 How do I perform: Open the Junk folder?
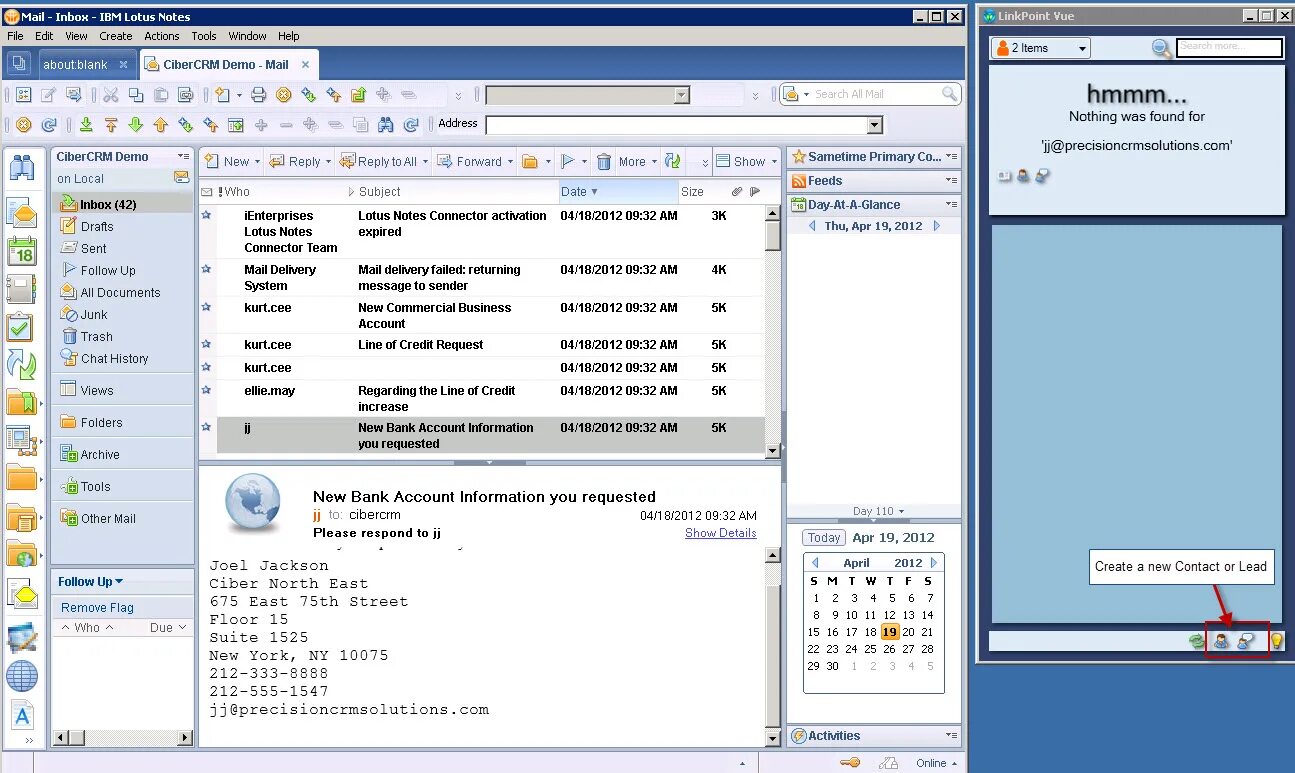pyautogui.click(x=94, y=315)
